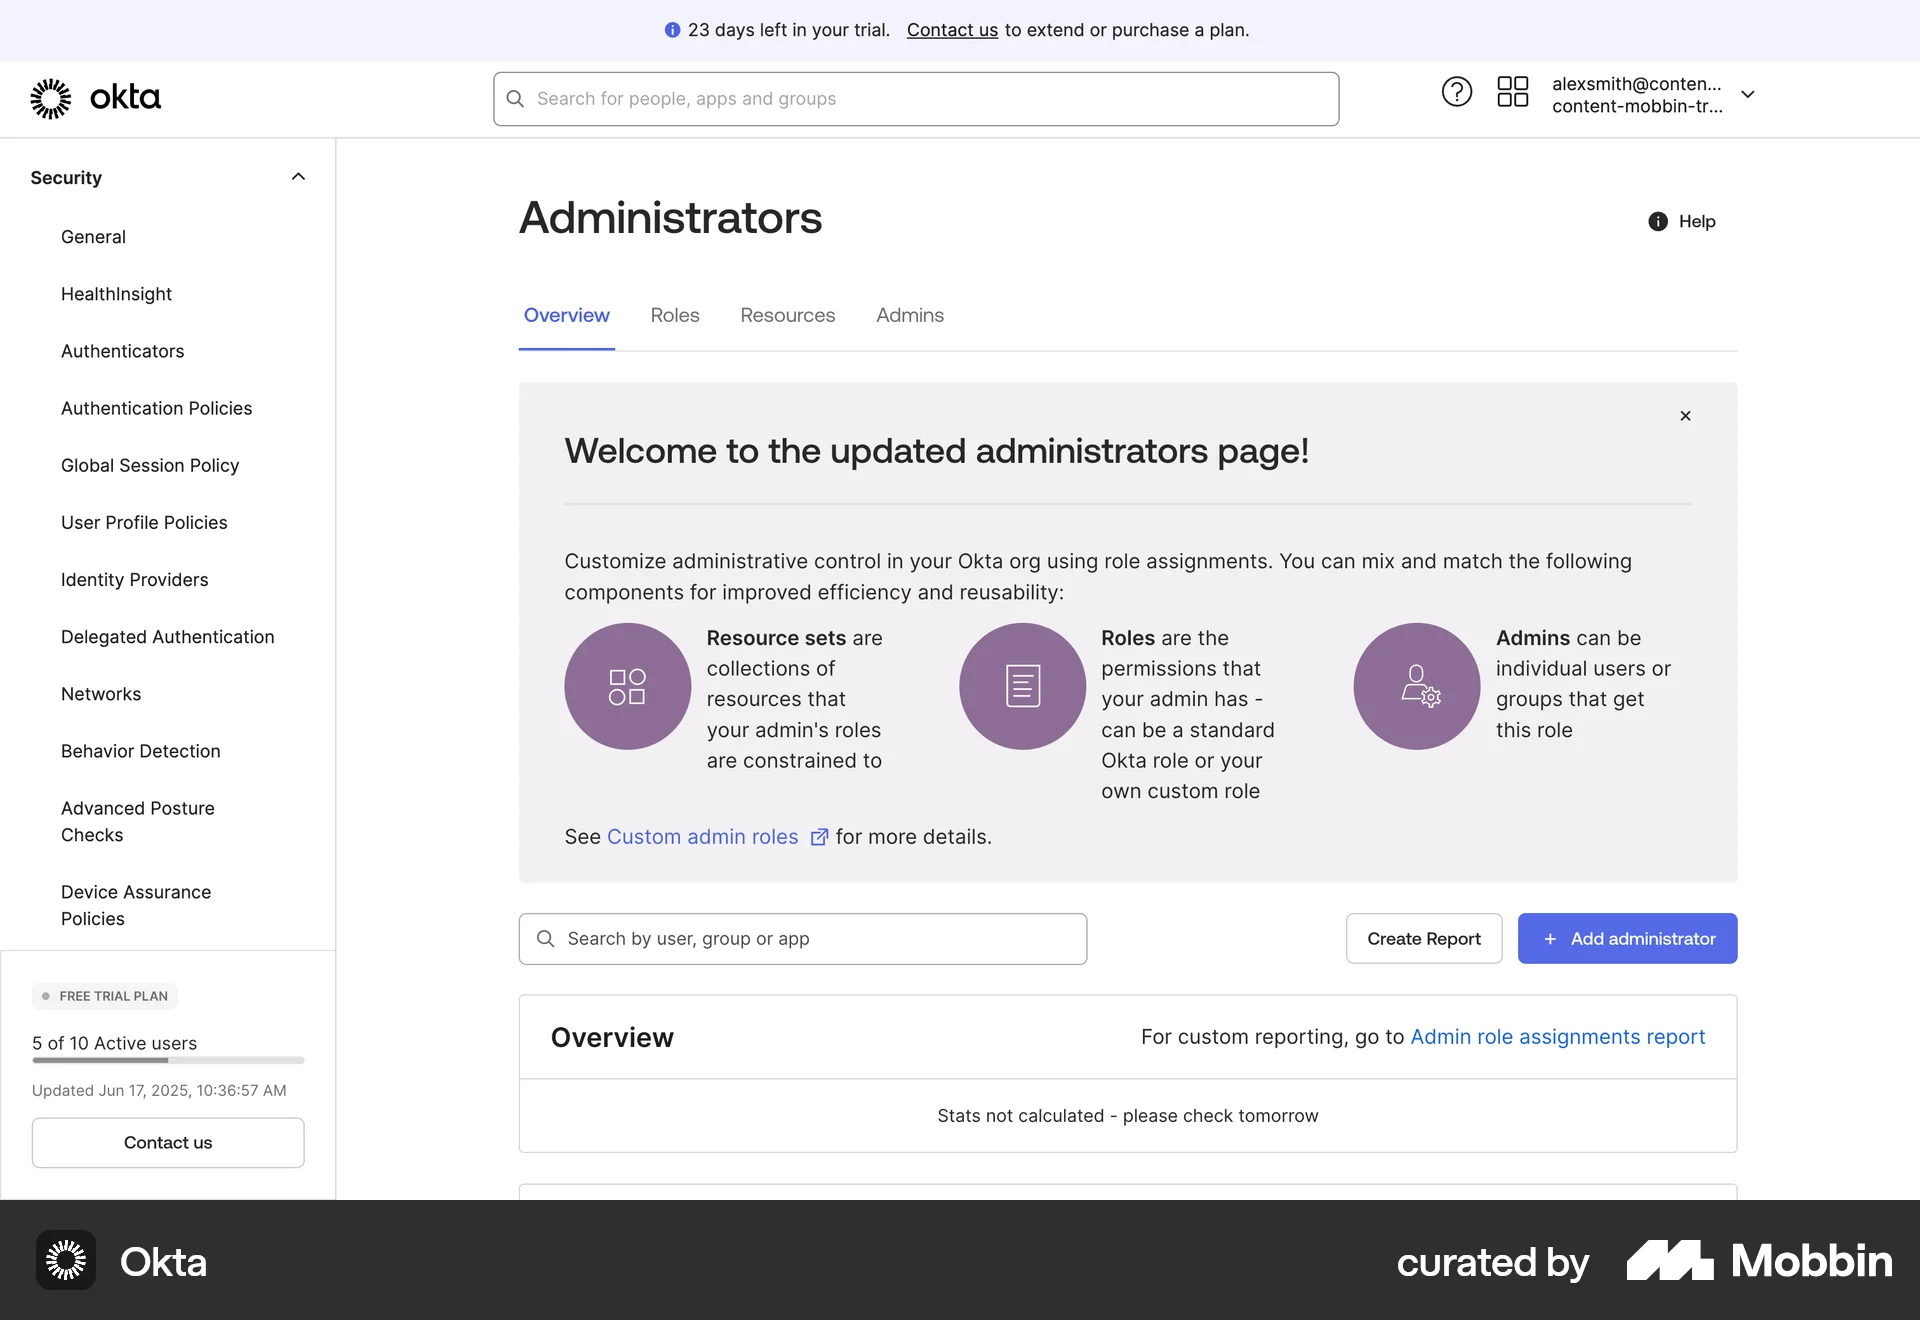The image size is (1920, 1320).
Task: Click the info icon in the trial banner
Action: (672, 30)
